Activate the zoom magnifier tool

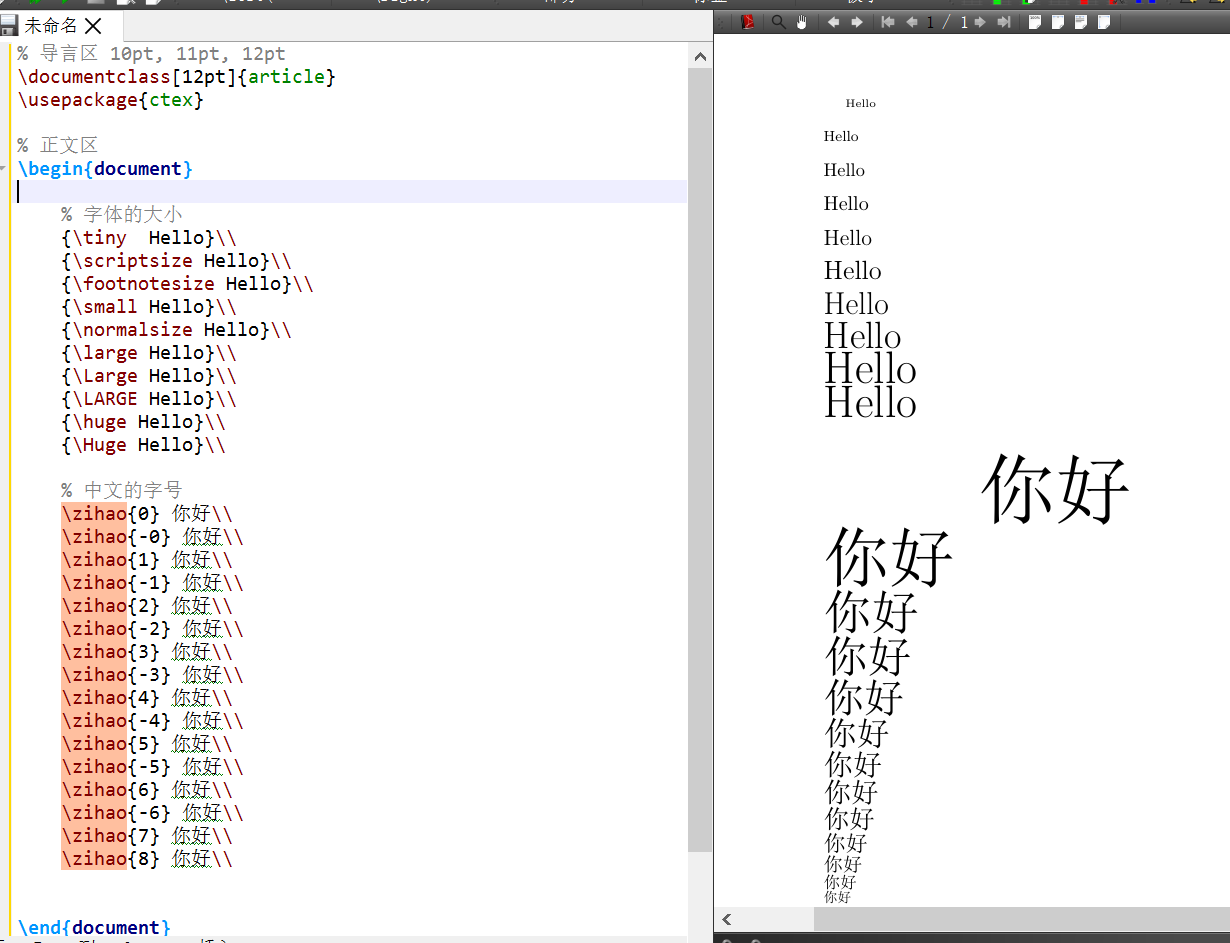[778, 22]
